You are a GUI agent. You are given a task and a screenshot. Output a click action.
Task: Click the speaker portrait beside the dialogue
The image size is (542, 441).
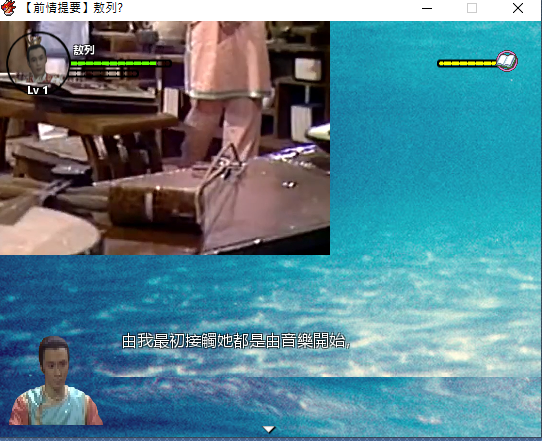pyautogui.click(x=55, y=381)
